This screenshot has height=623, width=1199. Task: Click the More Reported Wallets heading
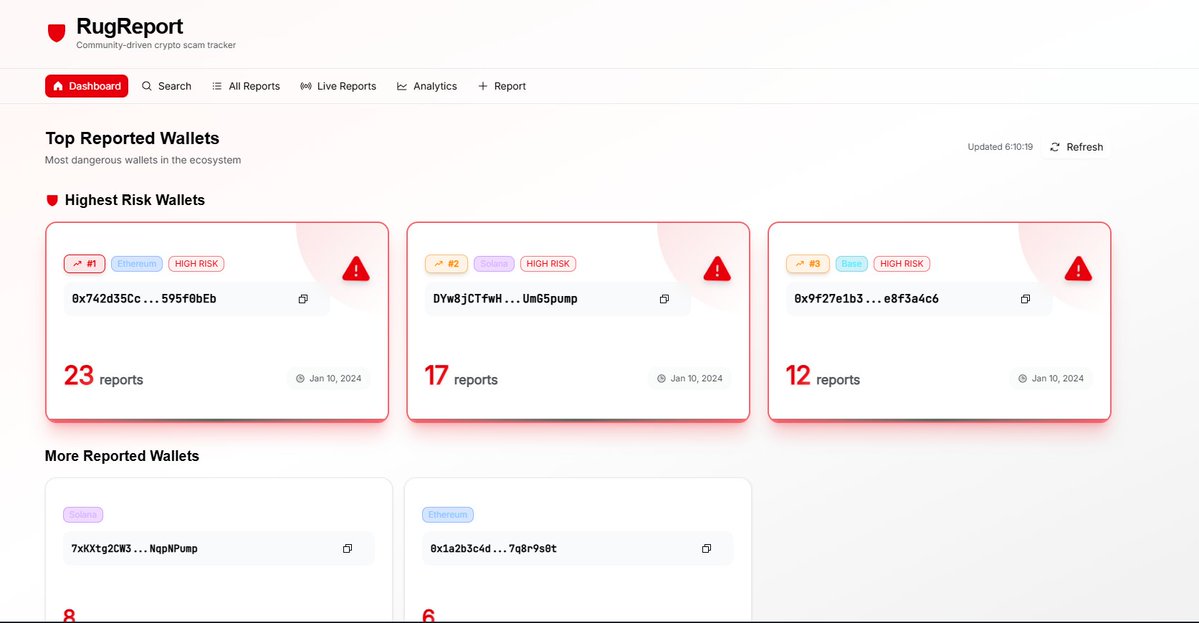point(122,456)
